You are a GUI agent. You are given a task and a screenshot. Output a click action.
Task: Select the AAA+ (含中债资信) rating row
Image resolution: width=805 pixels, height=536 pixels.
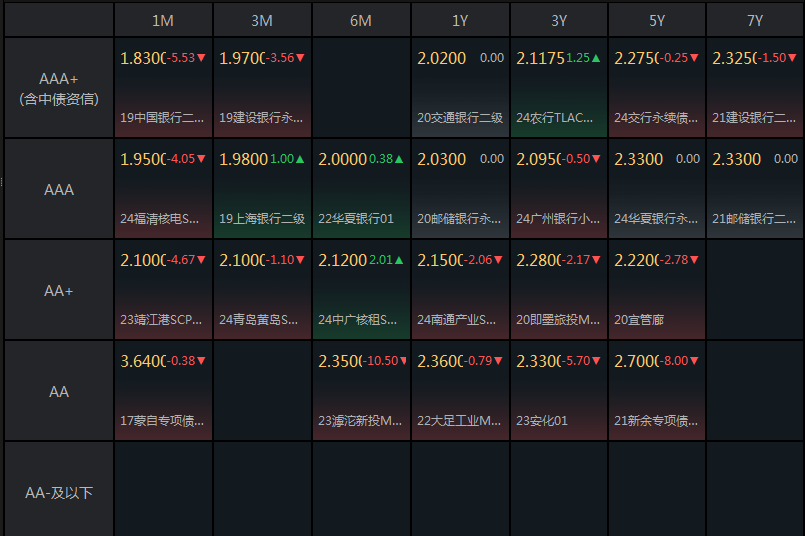point(59,88)
